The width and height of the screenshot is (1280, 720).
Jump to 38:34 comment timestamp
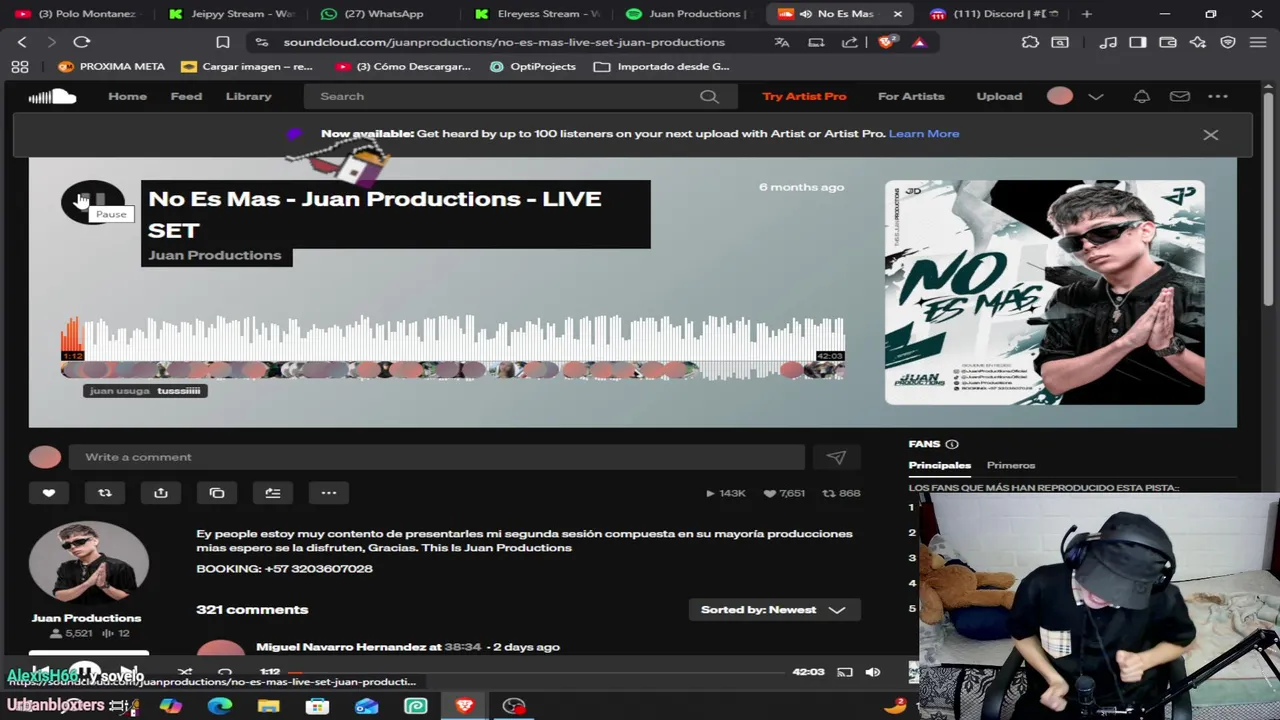(x=462, y=647)
